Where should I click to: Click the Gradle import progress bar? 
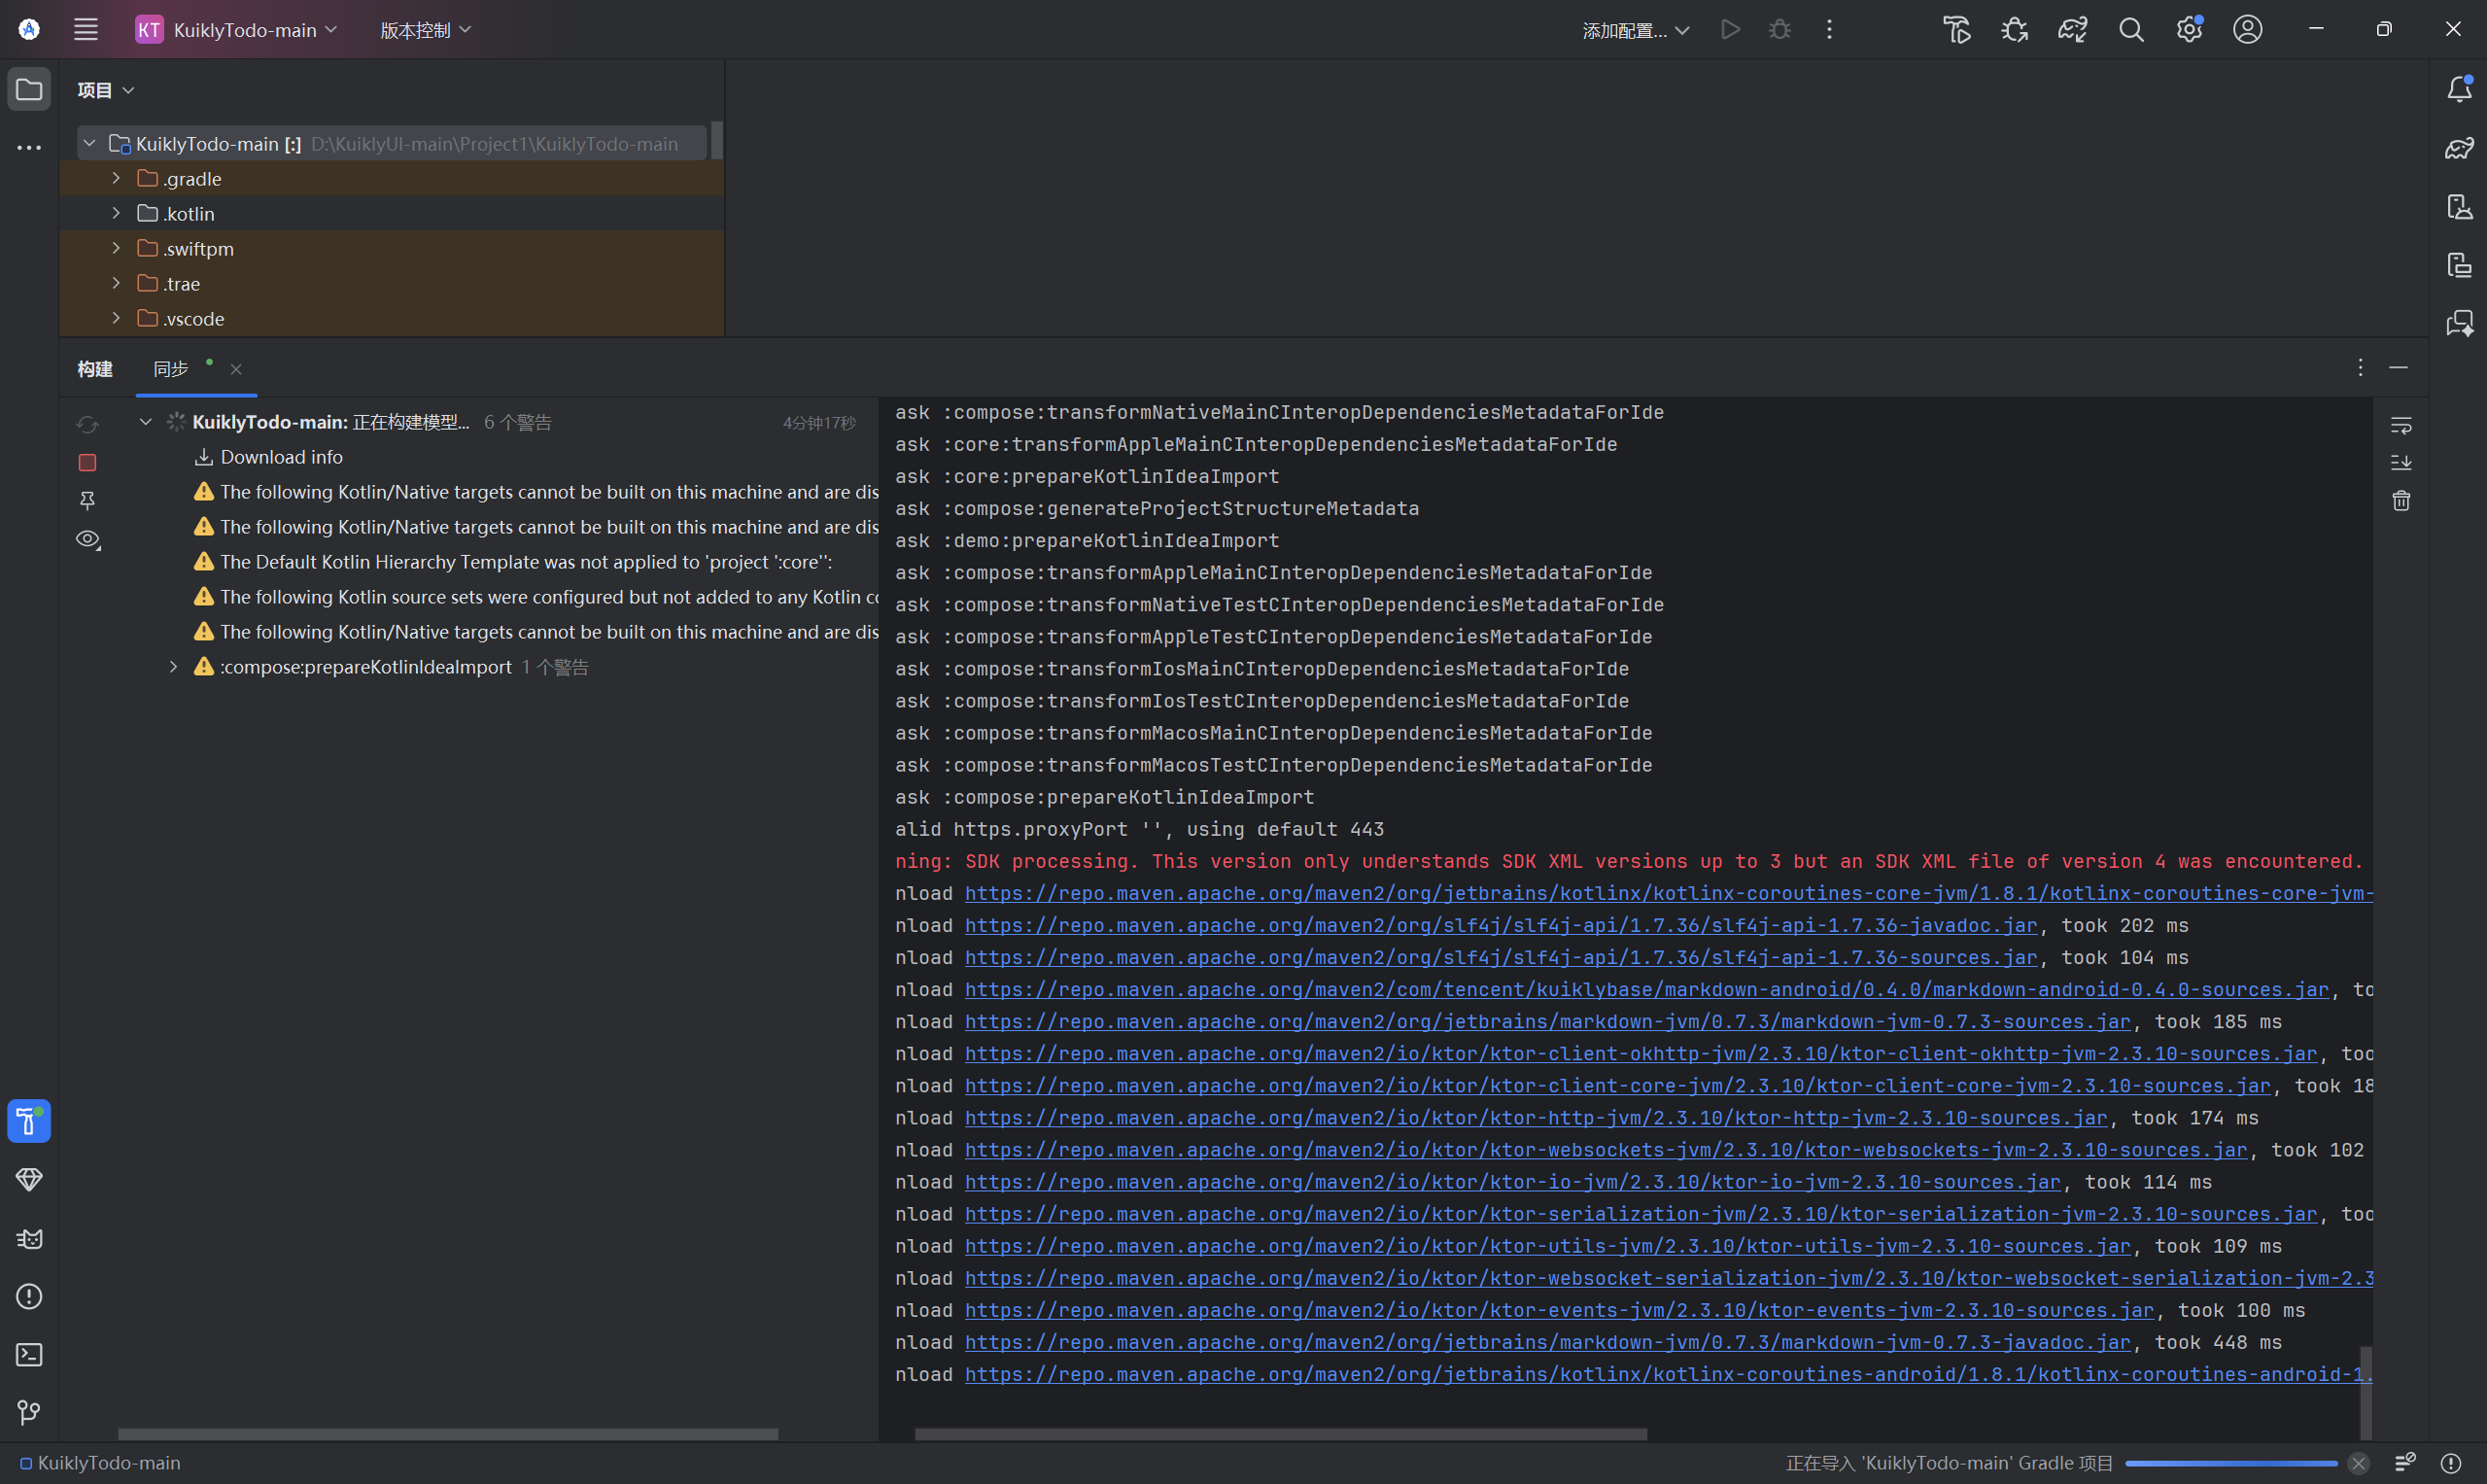[2230, 1463]
